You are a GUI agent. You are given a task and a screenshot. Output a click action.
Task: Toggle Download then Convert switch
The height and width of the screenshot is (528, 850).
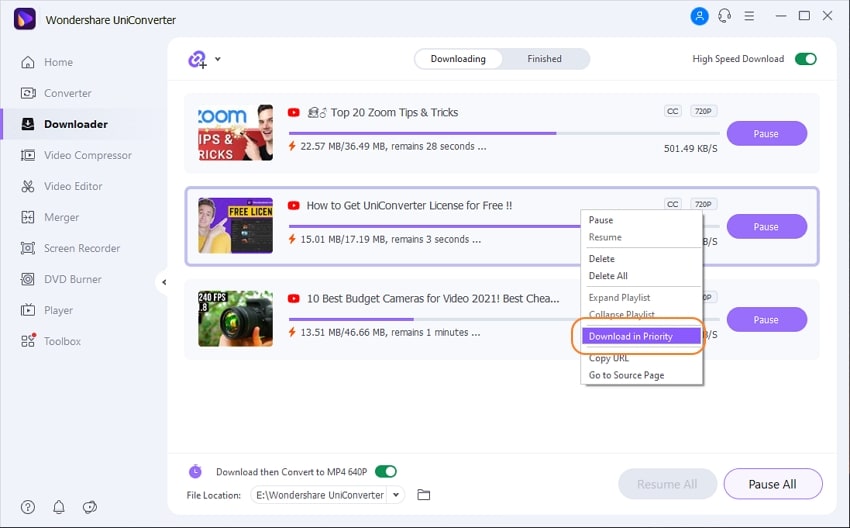386,471
